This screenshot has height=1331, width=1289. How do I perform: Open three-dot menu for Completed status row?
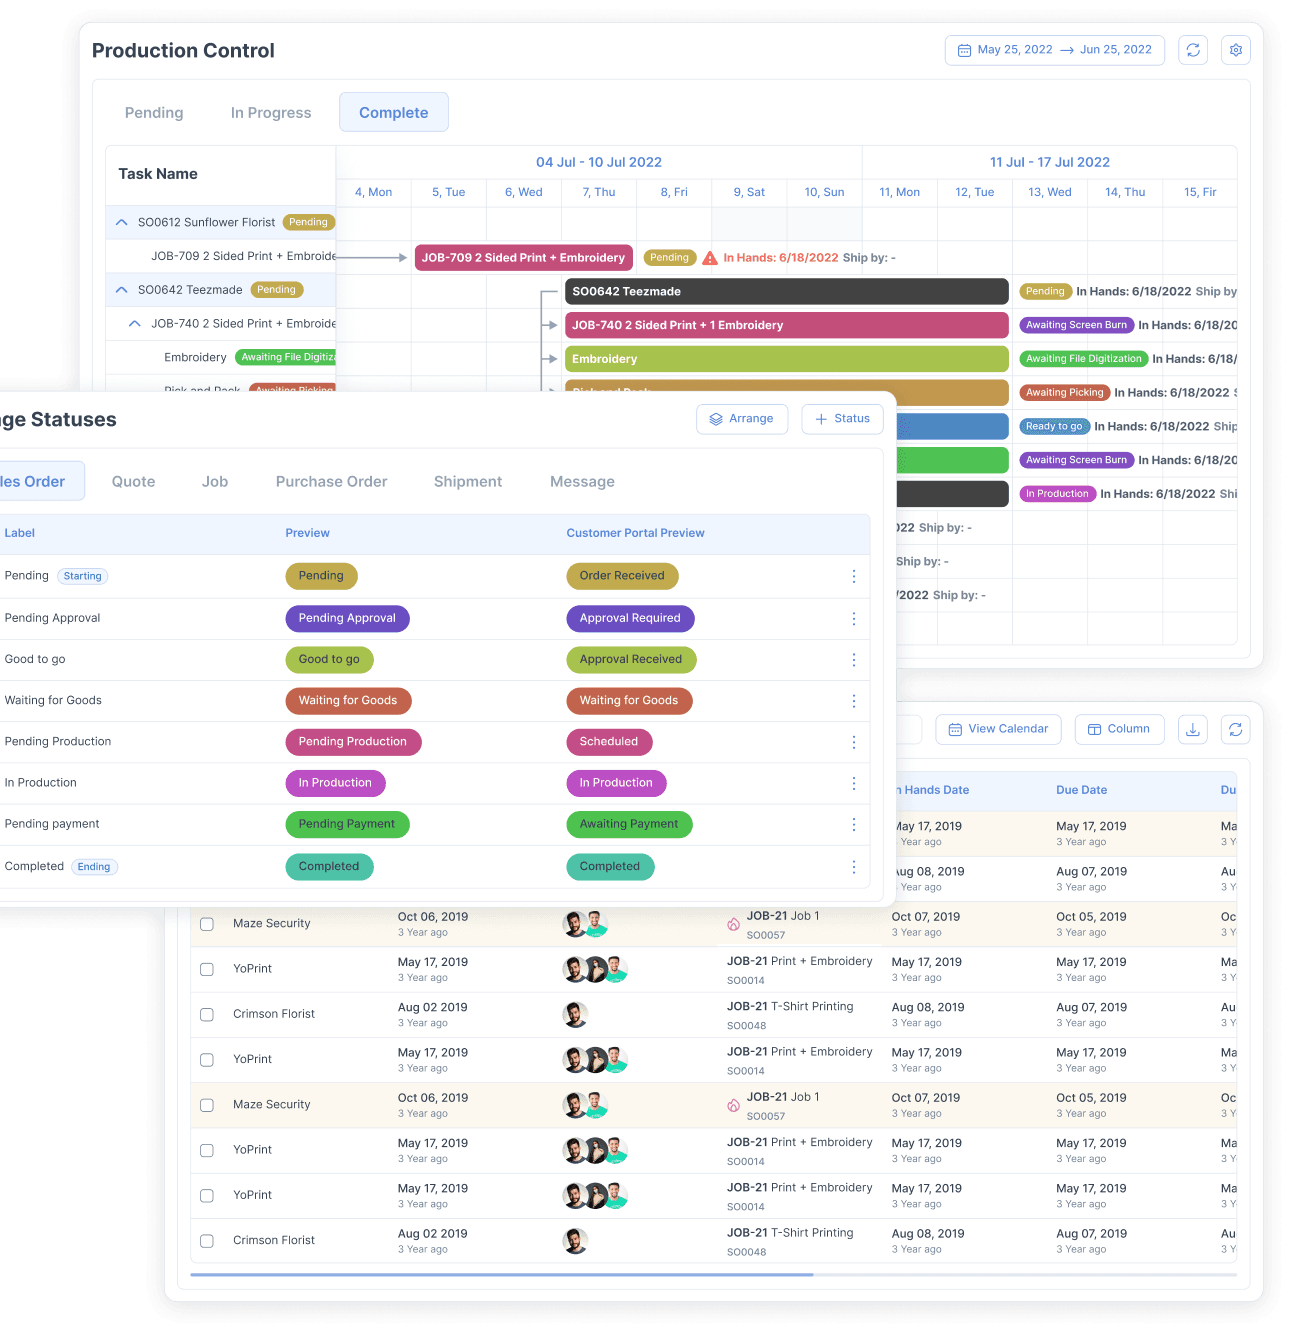pos(853,867)
